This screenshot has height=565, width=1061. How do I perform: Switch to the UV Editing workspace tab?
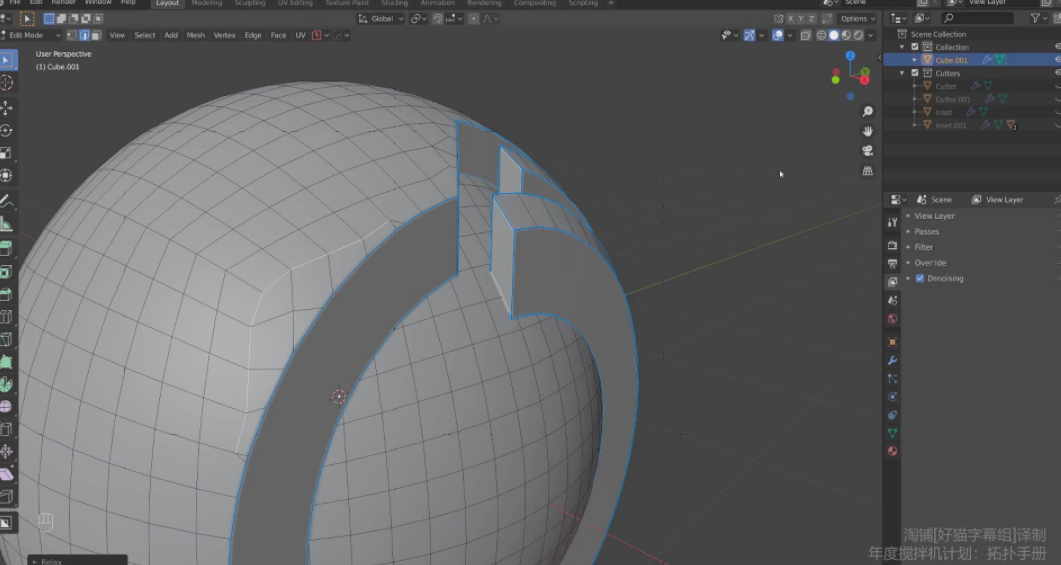(295, 3)
